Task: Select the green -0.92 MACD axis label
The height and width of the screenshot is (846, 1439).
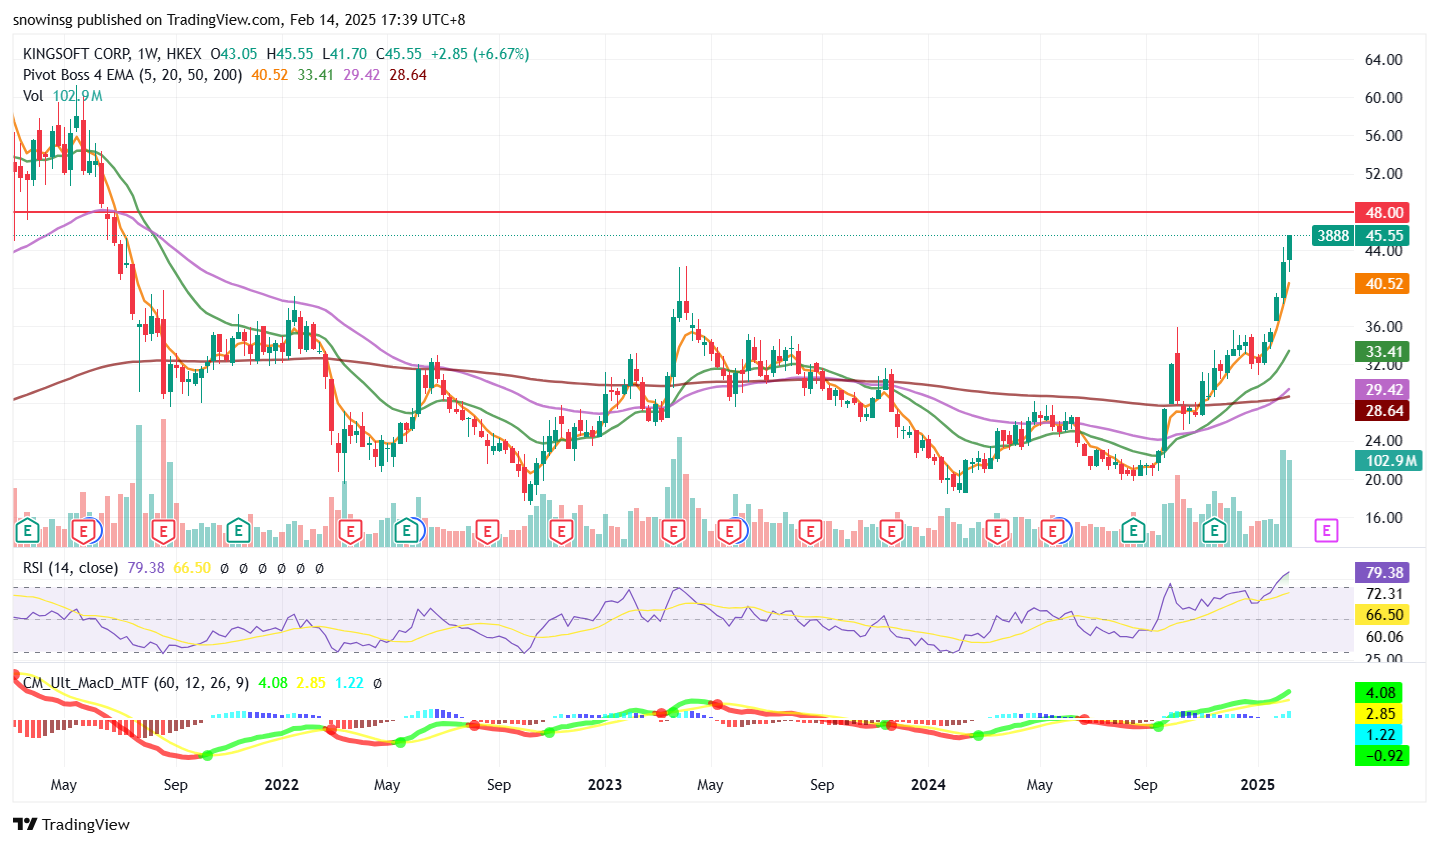Action: [x=1381, y=755]
